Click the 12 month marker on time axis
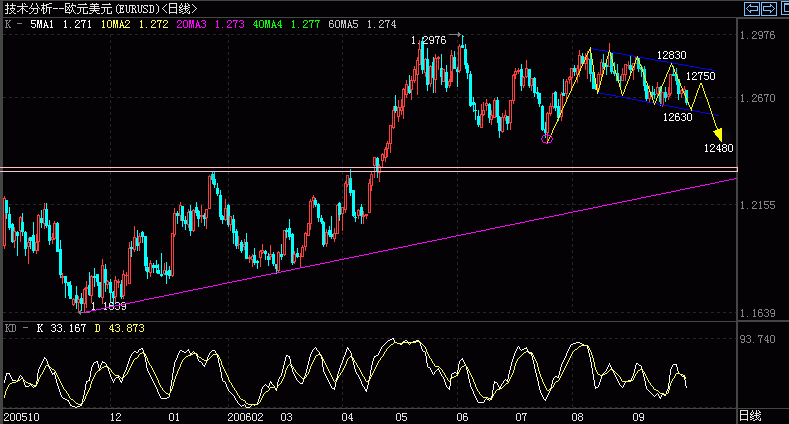 [116, 417]
